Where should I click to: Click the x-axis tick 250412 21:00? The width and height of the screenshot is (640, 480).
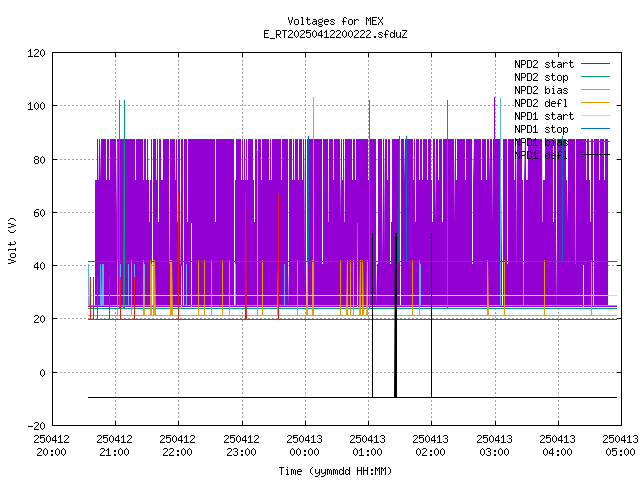click(x=115, y=446)
